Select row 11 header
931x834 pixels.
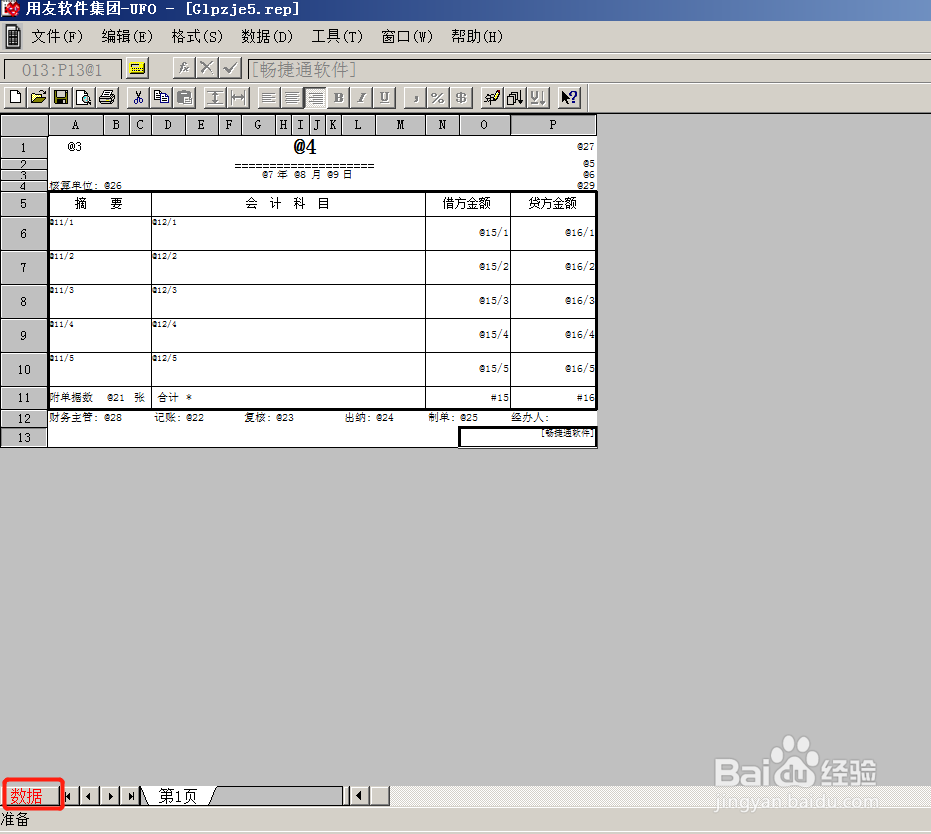click(24, 398)
